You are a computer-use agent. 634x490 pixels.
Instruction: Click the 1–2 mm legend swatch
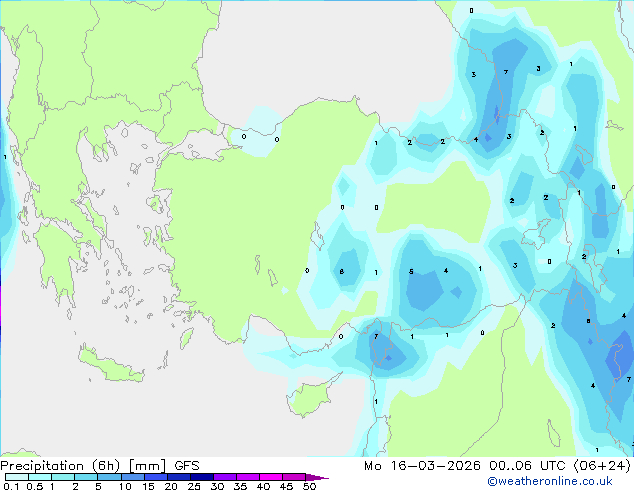coord(63,477)
